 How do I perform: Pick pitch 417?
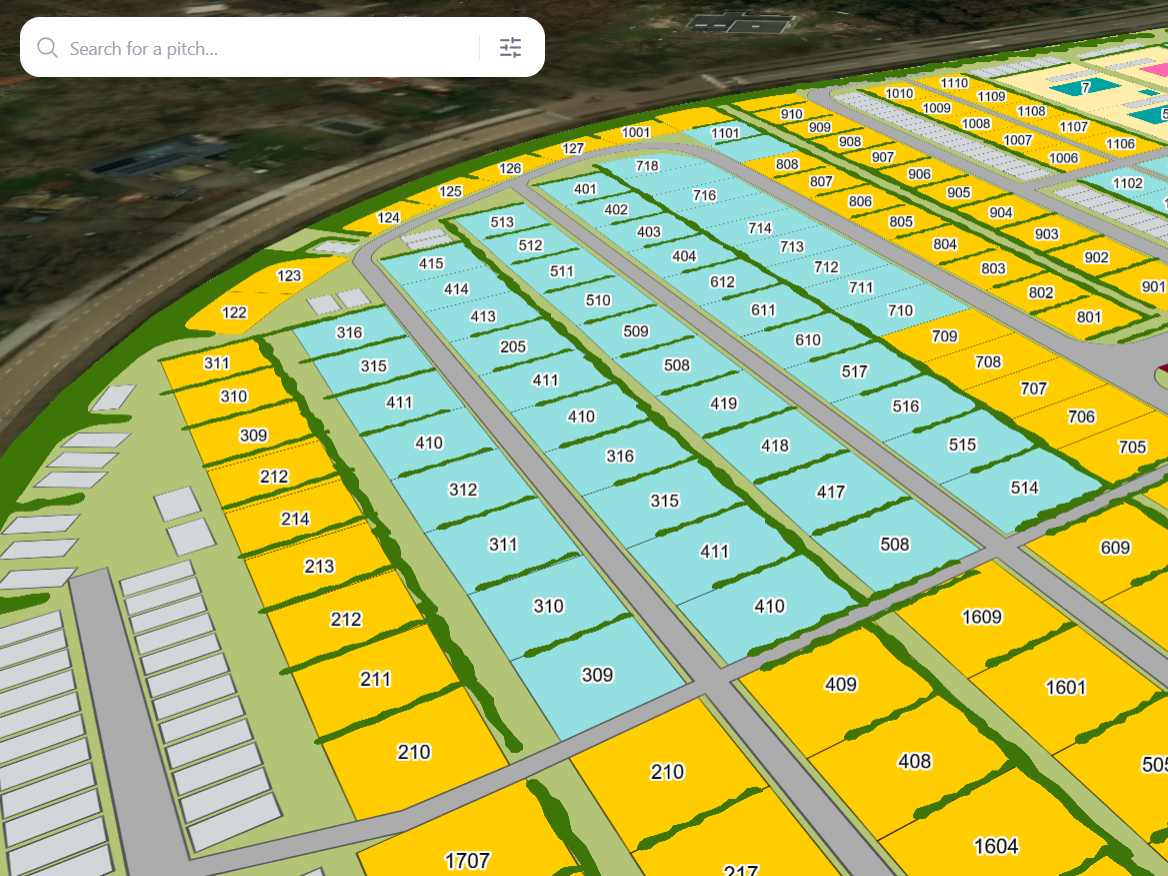tap(831, 492)
